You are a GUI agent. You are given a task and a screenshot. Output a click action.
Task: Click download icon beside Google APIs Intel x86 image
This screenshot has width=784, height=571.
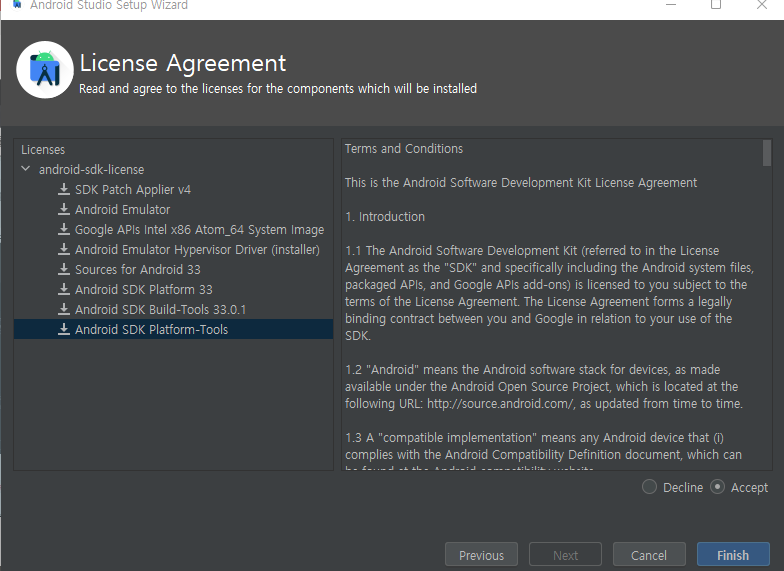(x=64, y=230)
